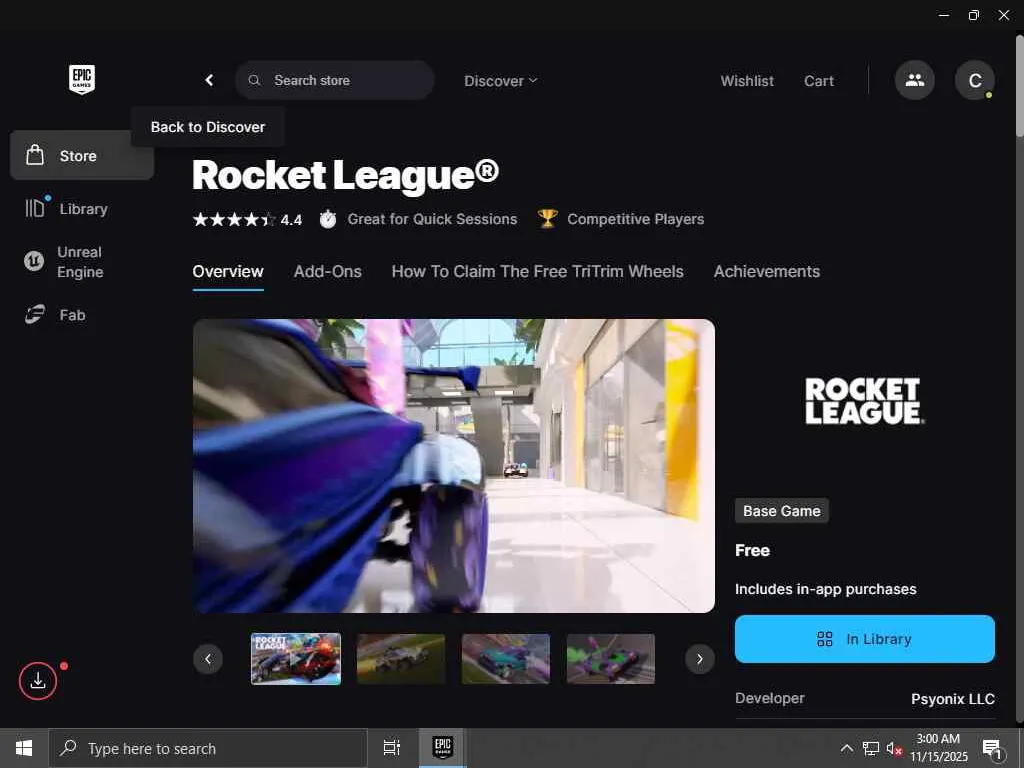Open the Downloads icon at bottom left
The width and height of the screenshot is (1024, 768).
(x=38, y=680)
